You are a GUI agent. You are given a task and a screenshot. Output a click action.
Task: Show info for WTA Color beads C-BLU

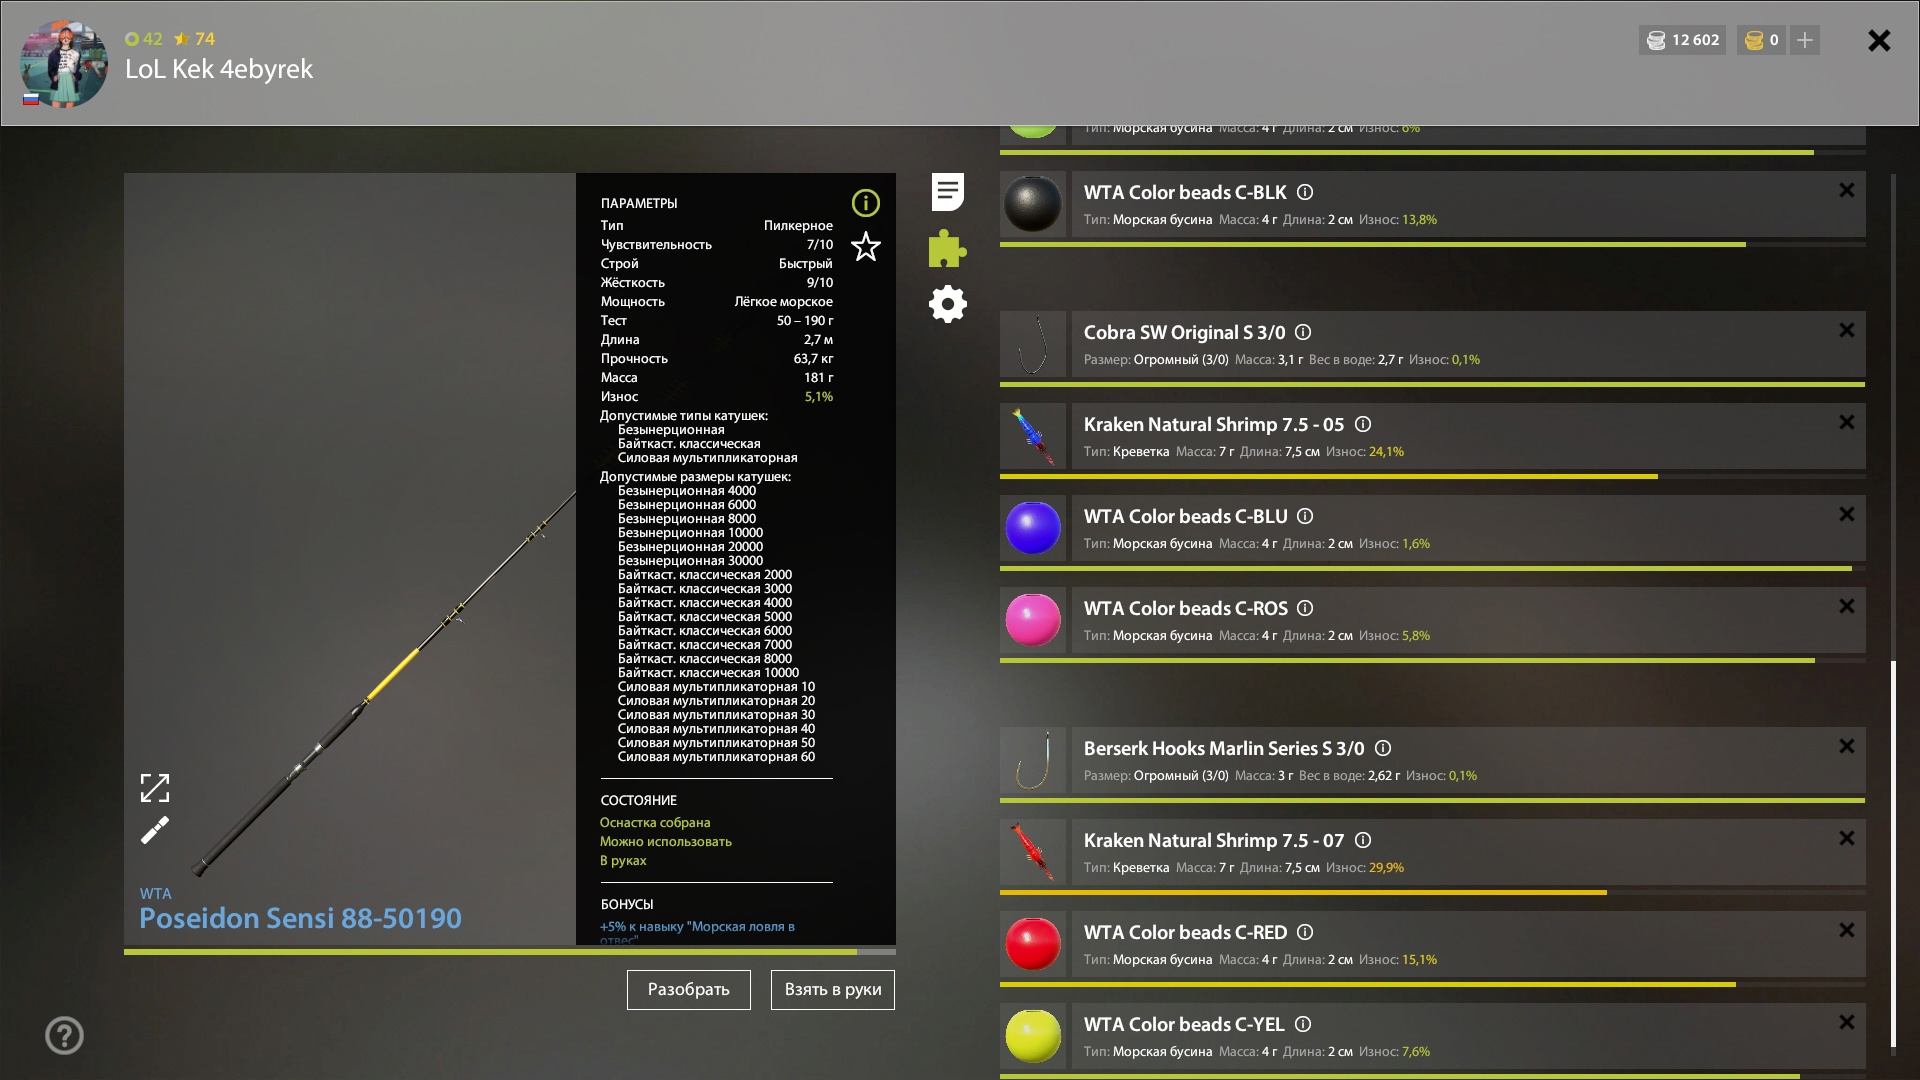(x=1305, y=516)
